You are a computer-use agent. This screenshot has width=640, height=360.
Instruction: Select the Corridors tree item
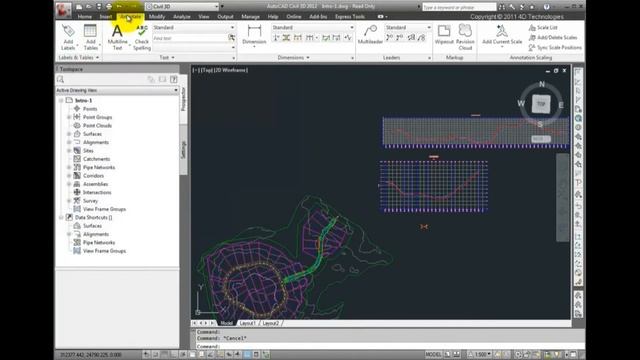click(x=93, y=176)
